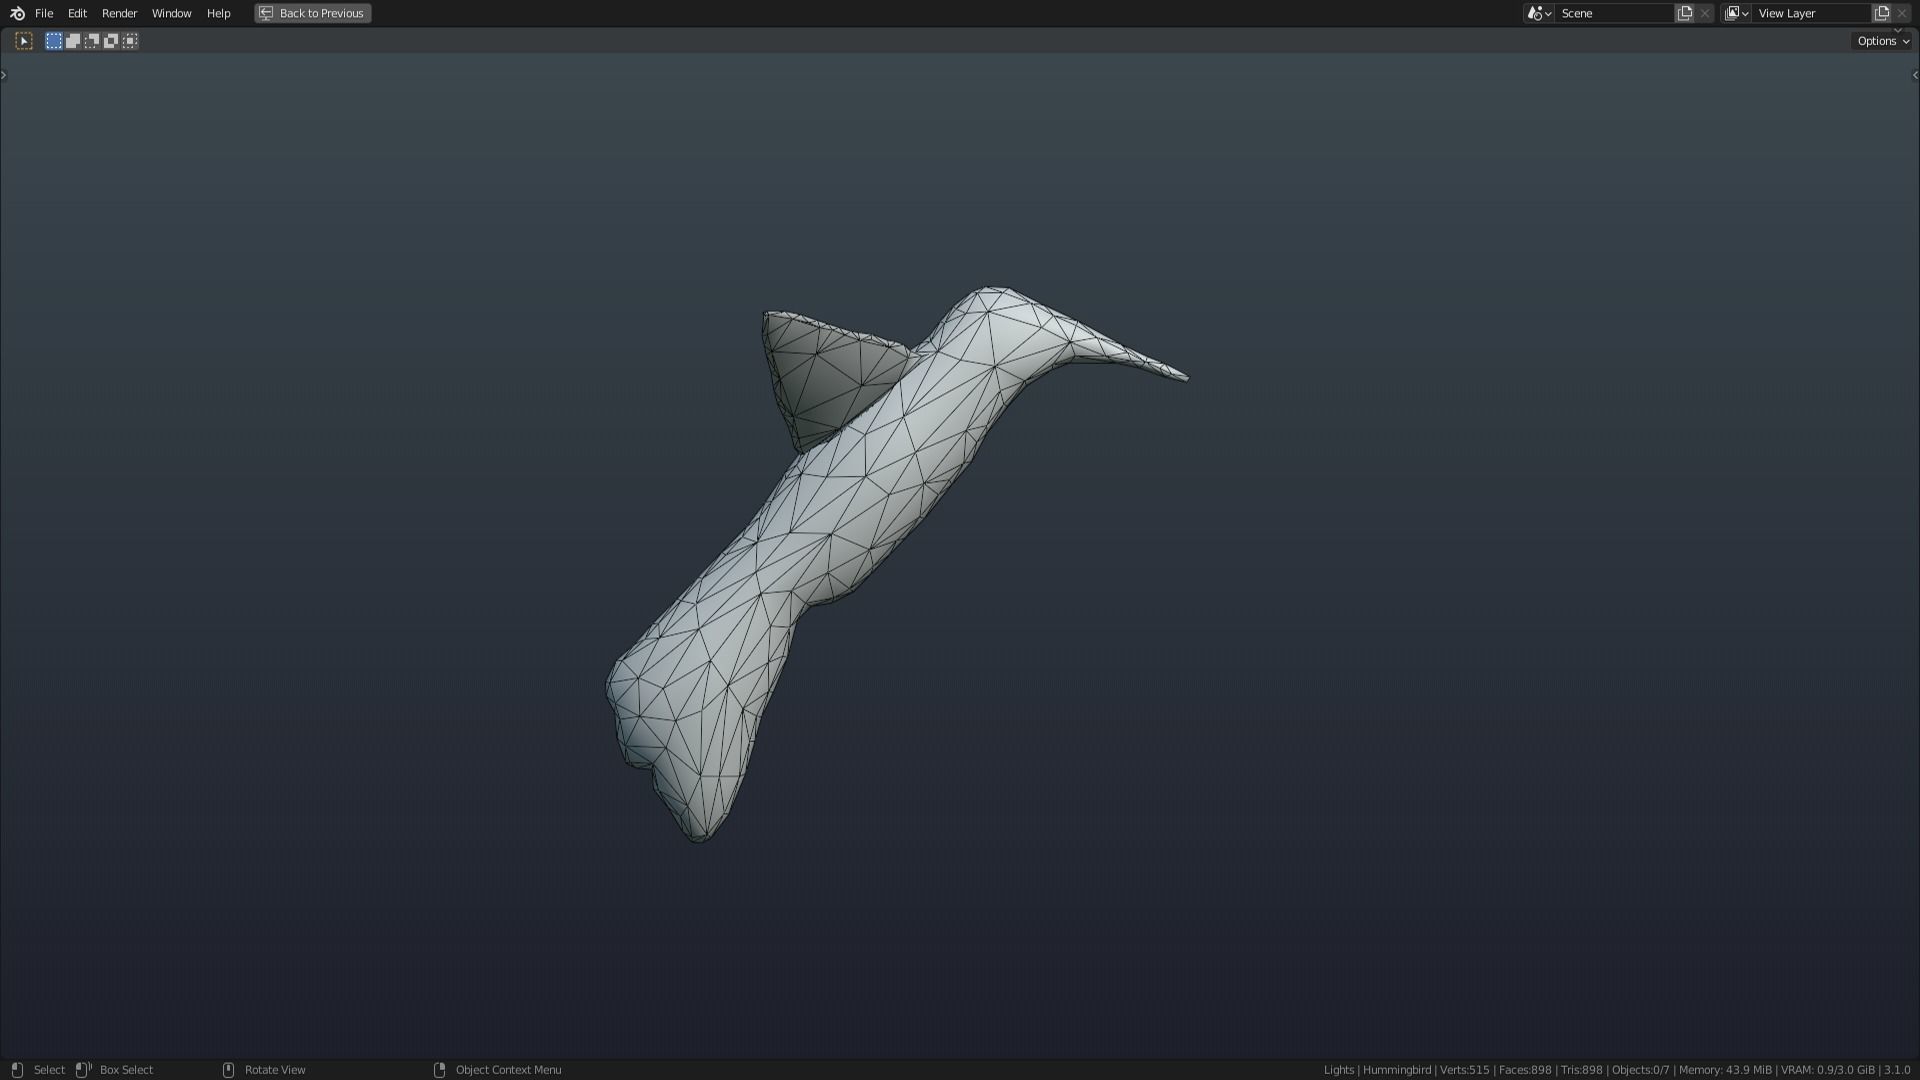
Task: Set selection mode to Subtract
Action: [x=92, y=41]
